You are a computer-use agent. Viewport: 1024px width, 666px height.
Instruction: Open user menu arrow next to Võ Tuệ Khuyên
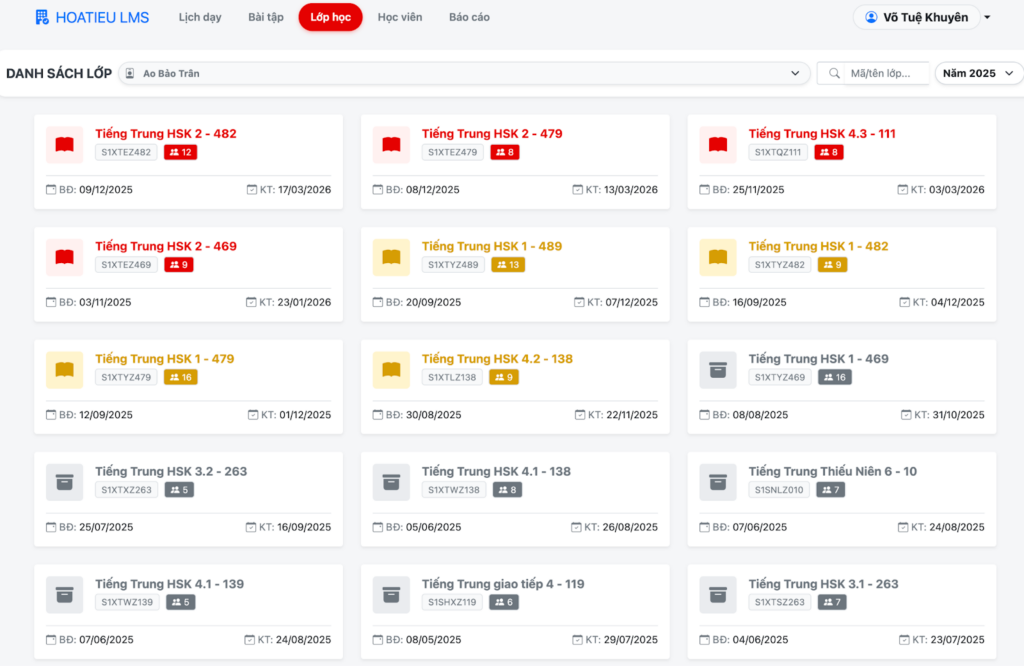[988, 18]
